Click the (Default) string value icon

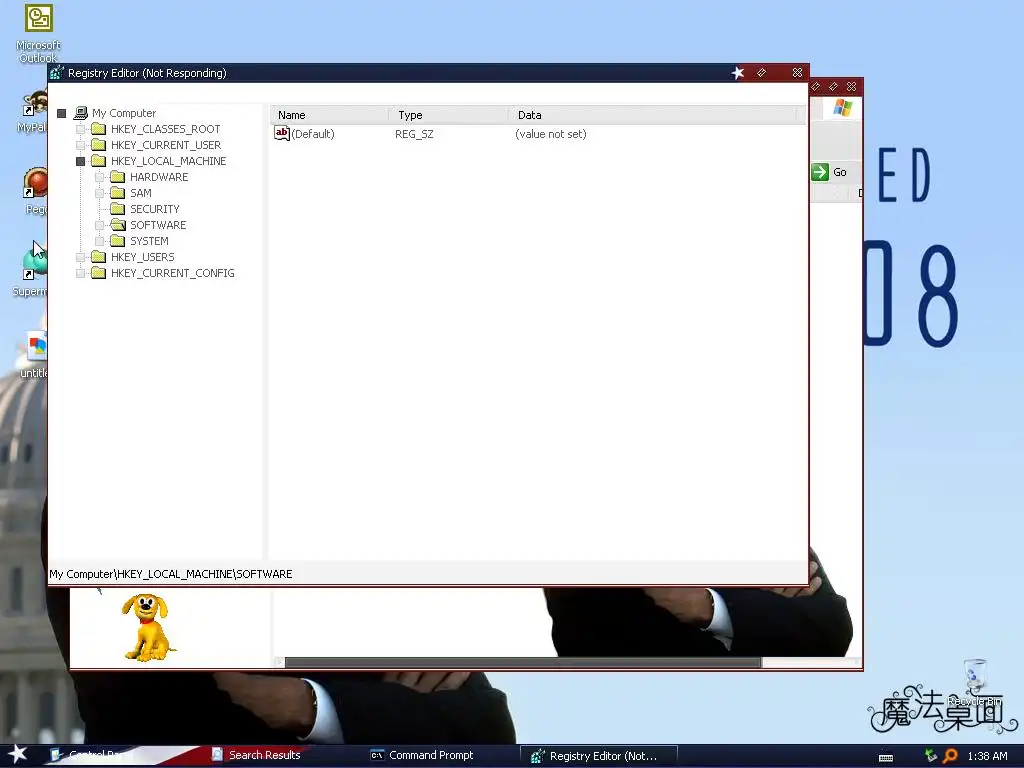pos(281,133)
